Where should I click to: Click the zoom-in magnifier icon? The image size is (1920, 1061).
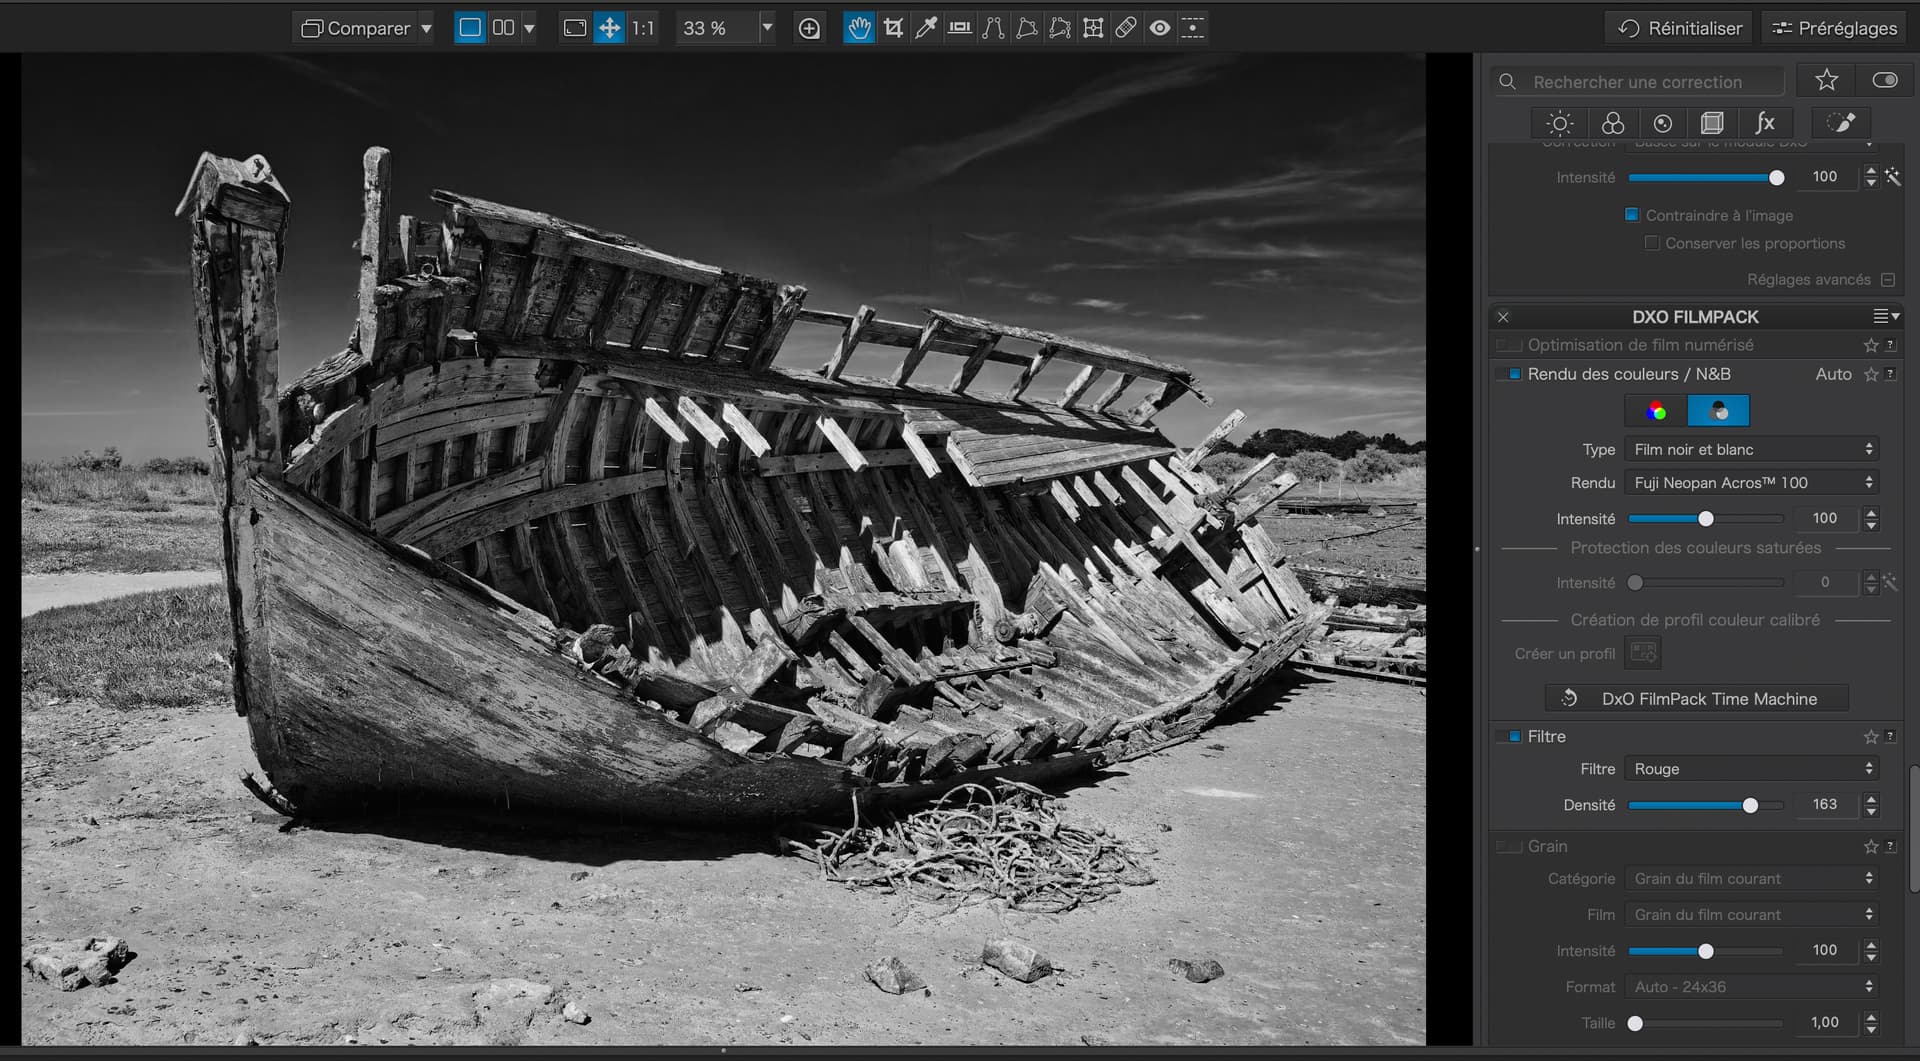coord(809,28)
